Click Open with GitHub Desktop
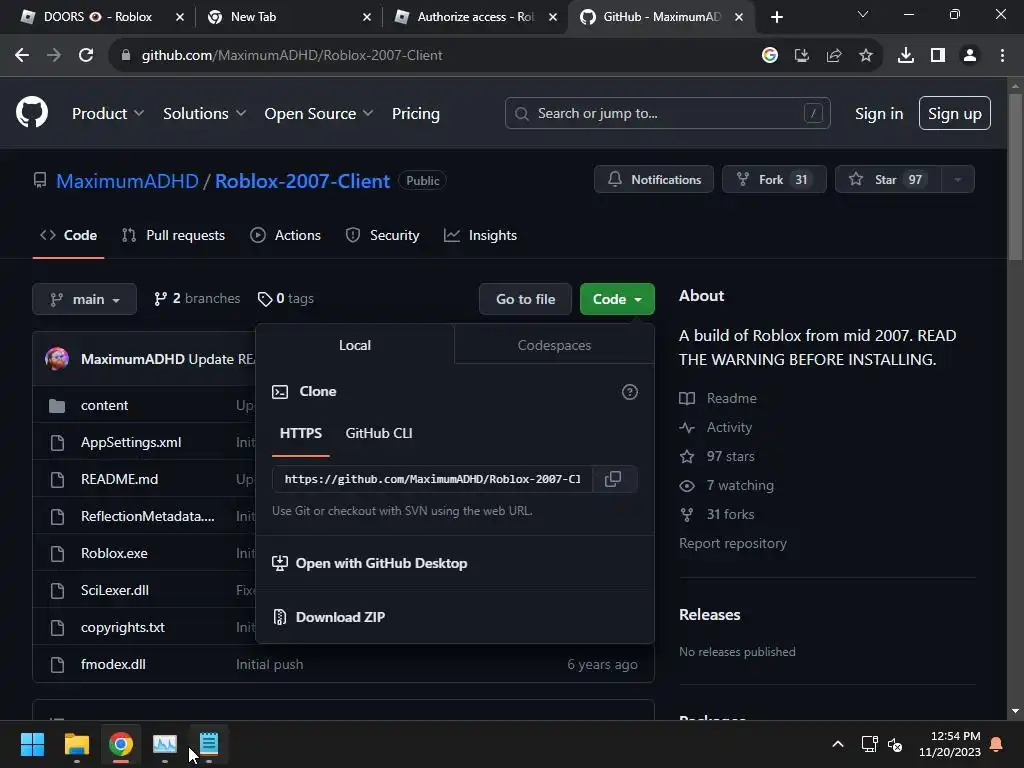The image size is (1024, 768). [x=381, y=564]
